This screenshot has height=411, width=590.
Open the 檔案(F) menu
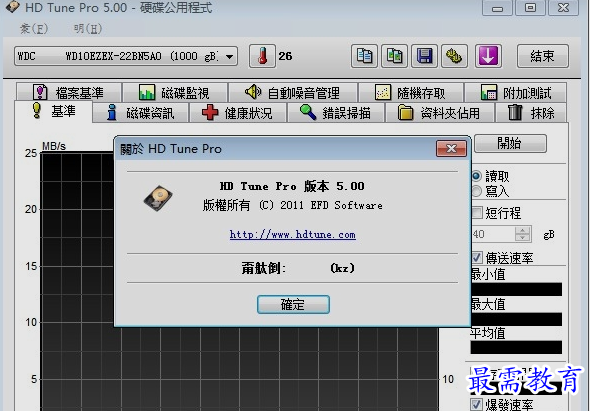[x=34, y=29]
